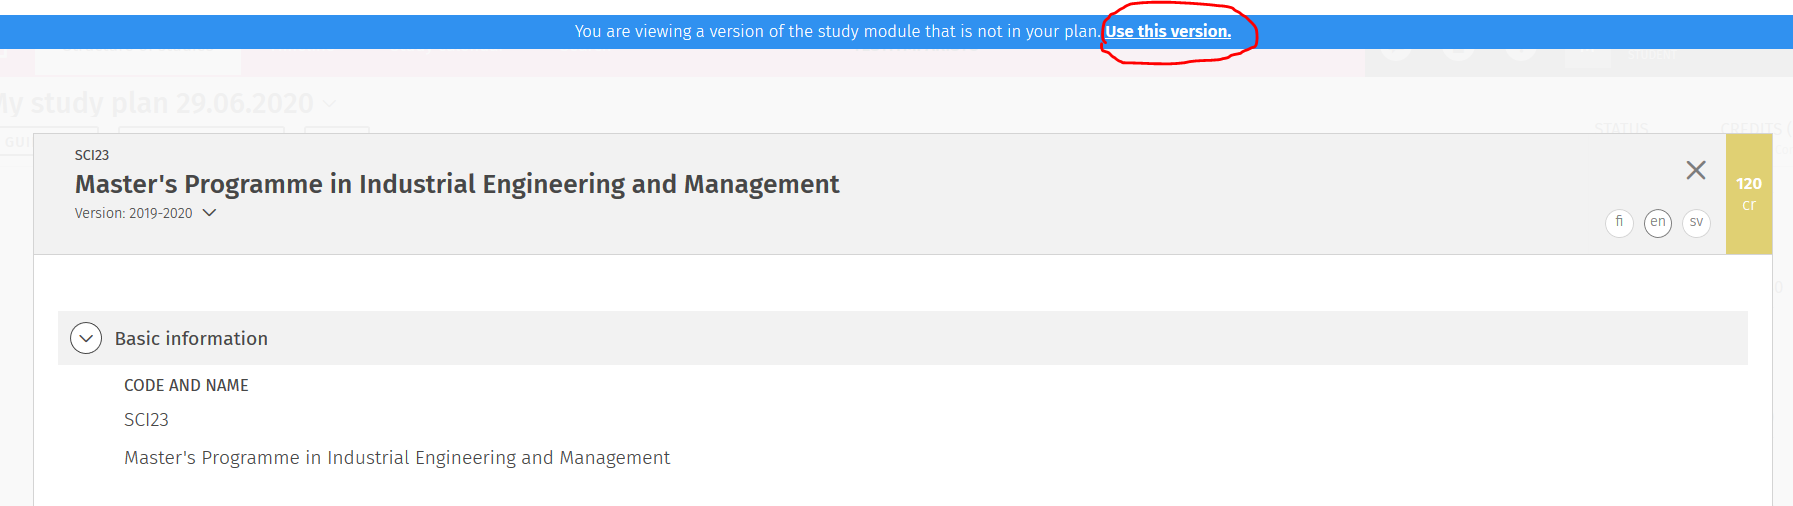Click the CODE AND NAME label
Viewport: 1793px width, 506px height.
186,385
